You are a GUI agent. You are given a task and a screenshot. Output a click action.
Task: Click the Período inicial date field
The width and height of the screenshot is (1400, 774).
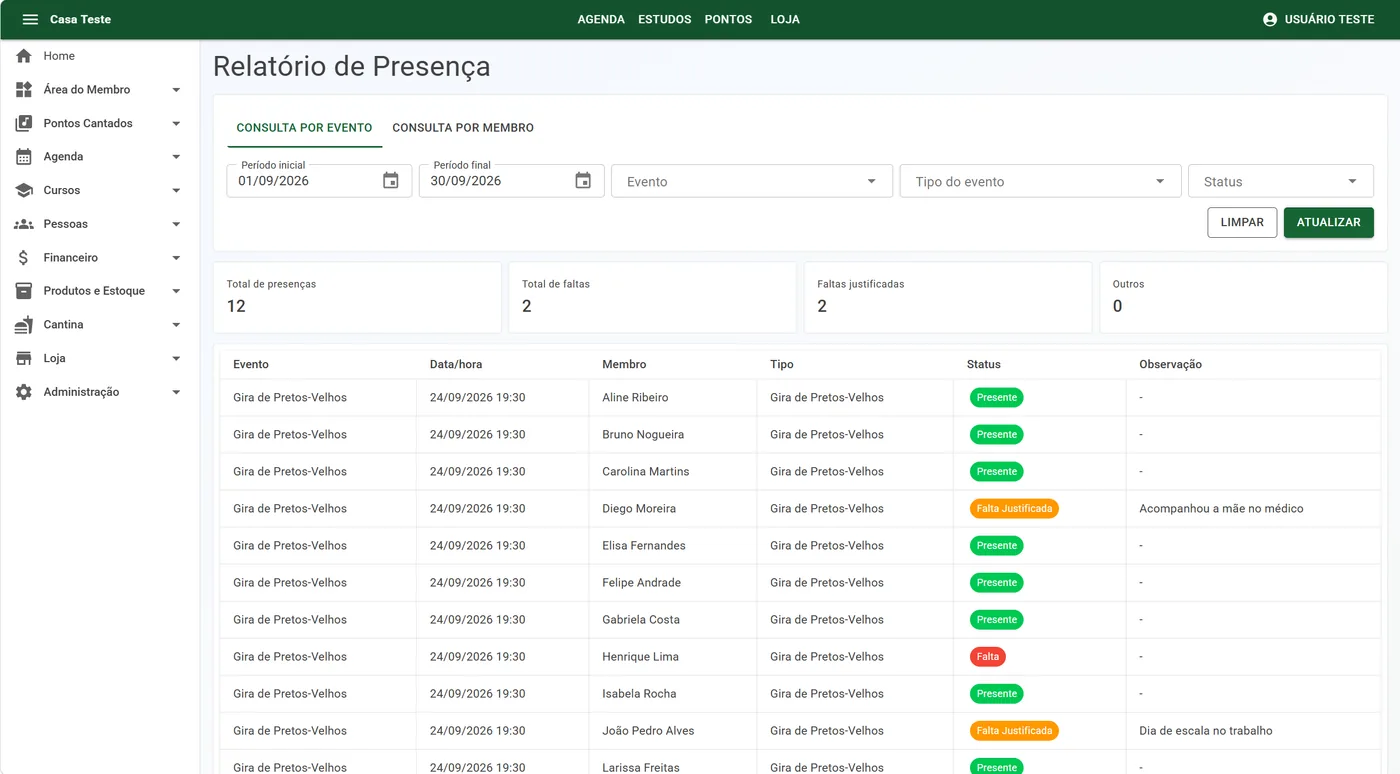(x=319, y=181)
